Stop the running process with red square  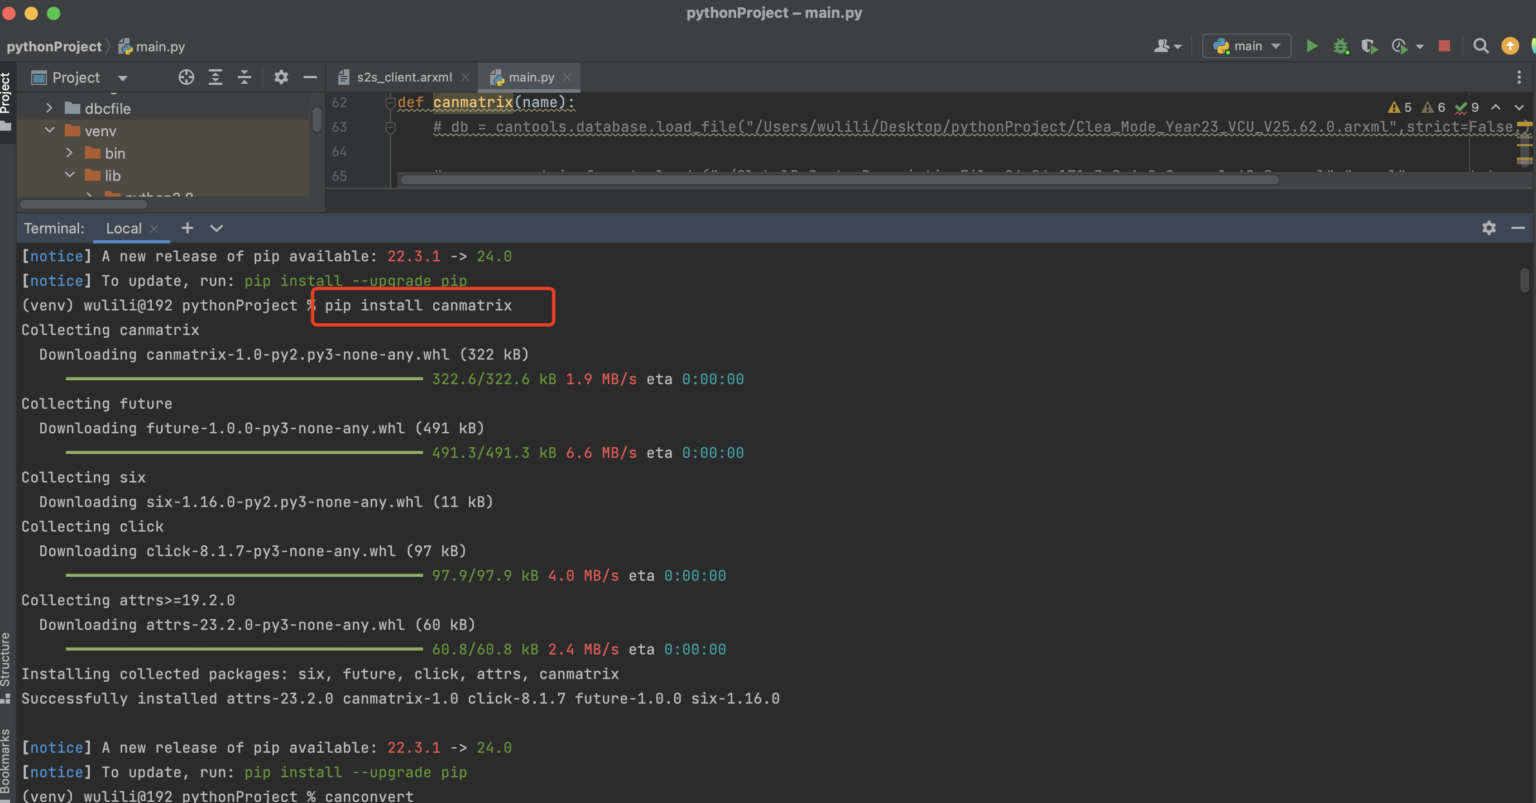tap(1444, 46)
